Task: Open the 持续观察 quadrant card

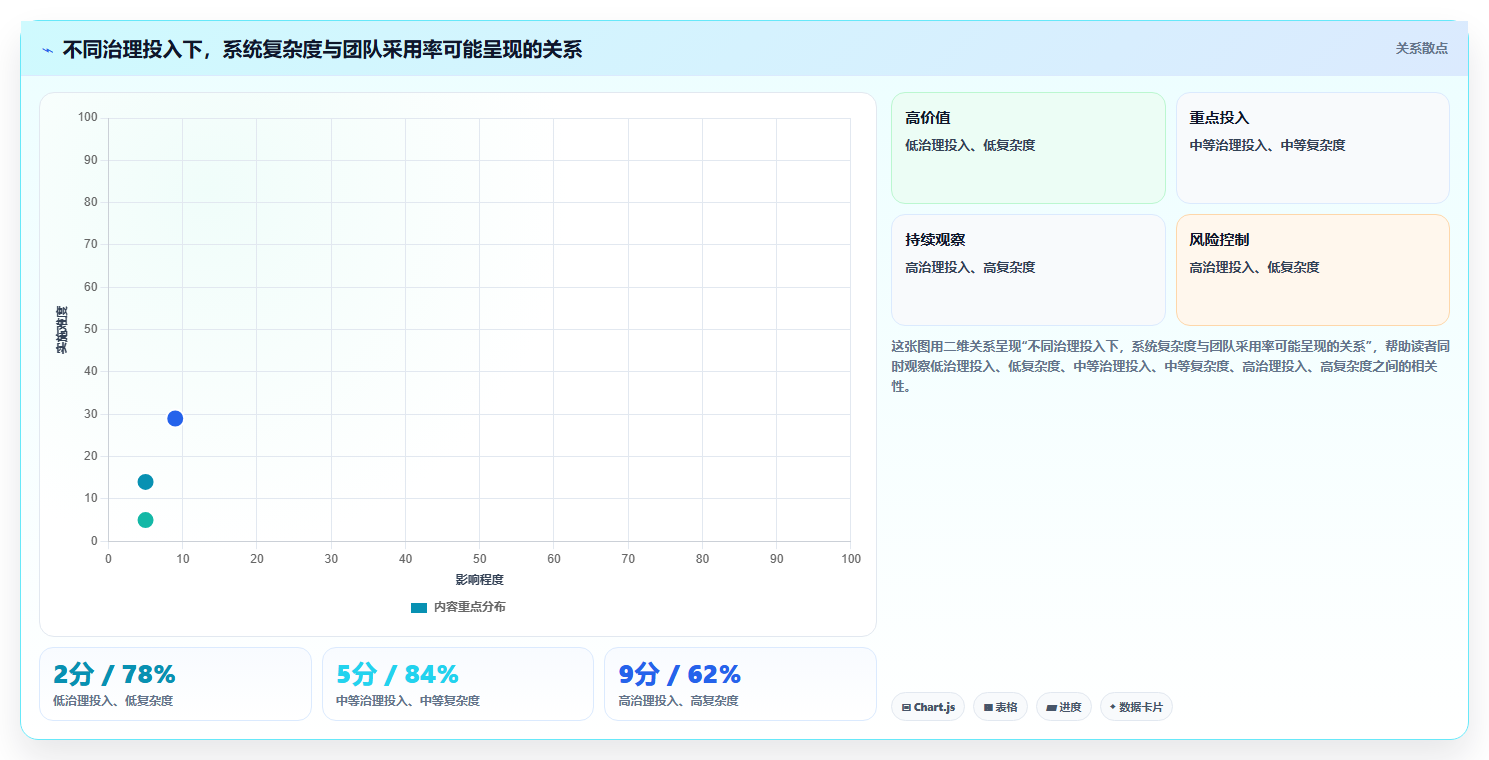Action: tap(1028, 270)
